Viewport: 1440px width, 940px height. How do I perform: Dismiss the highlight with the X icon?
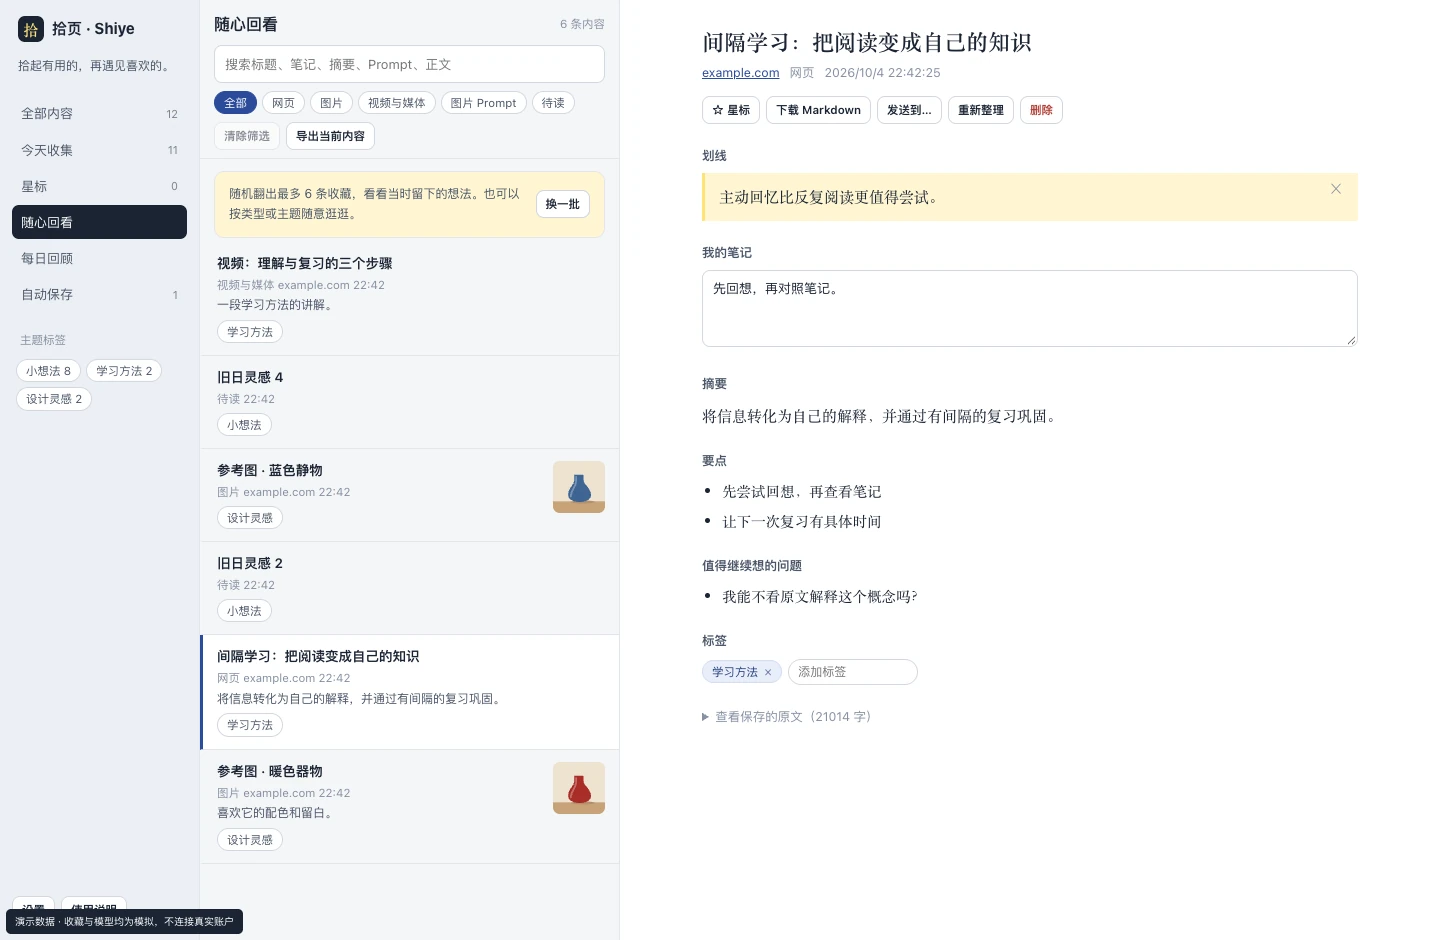[1336, 189]
